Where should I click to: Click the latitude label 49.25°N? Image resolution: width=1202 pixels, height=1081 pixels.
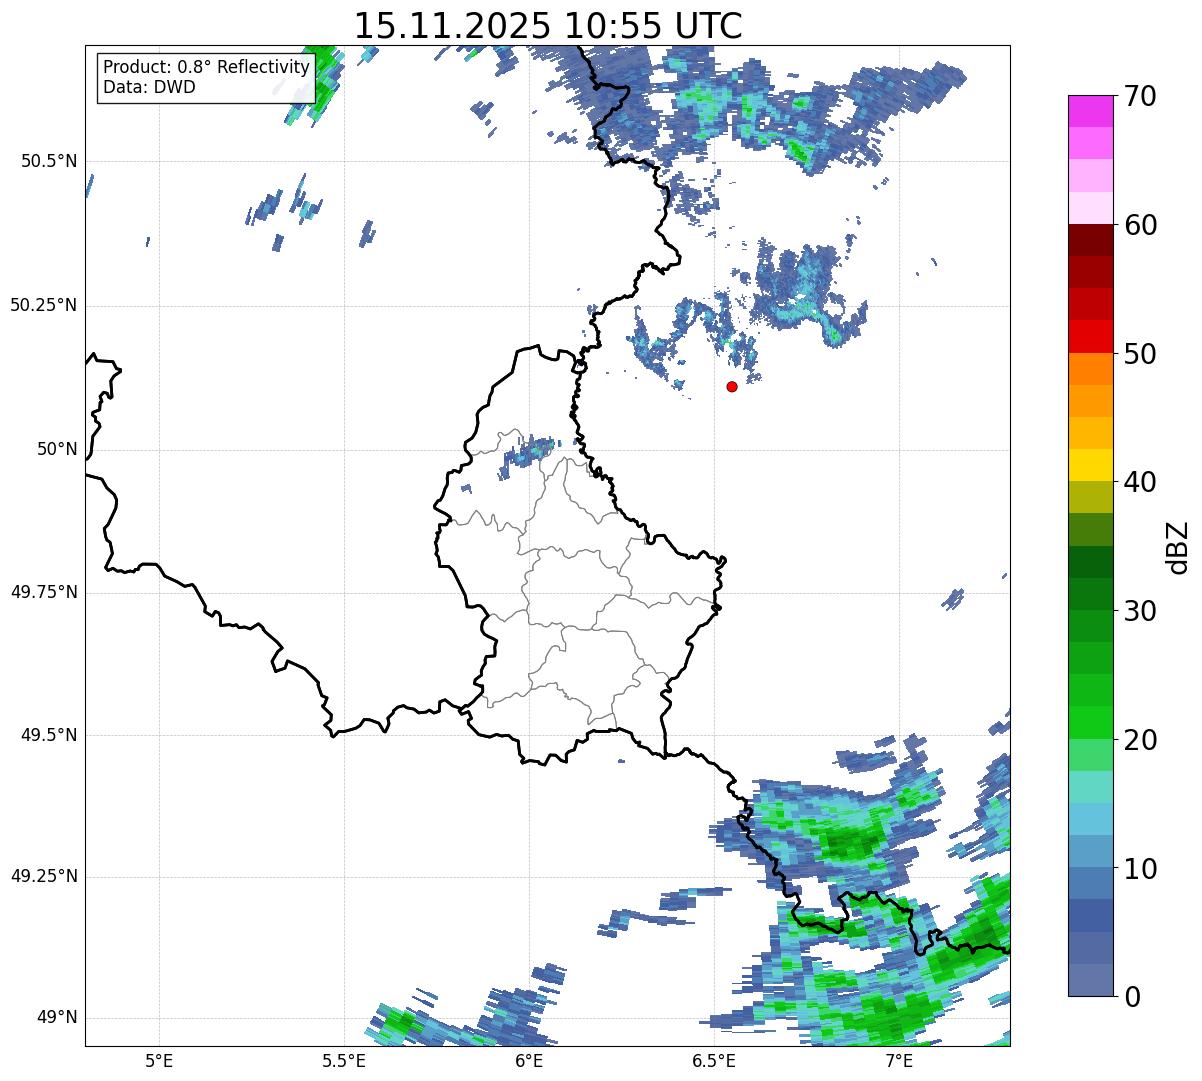(43, 877)
